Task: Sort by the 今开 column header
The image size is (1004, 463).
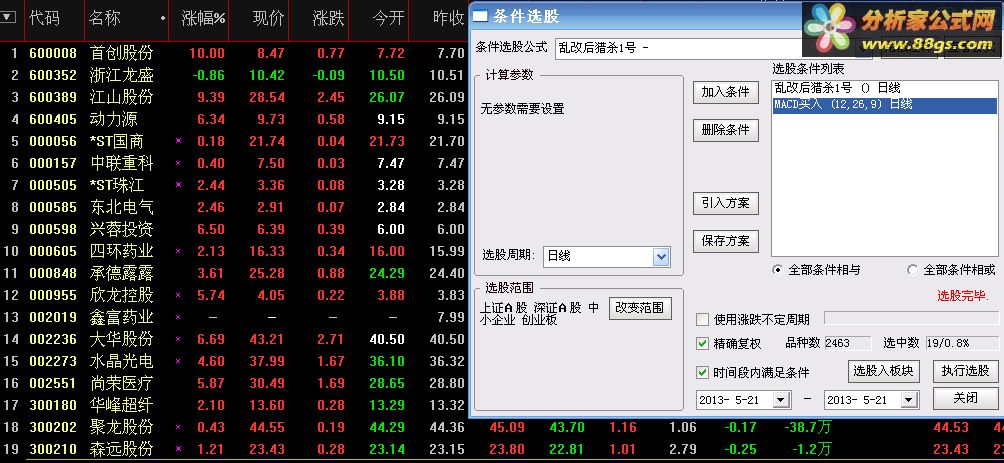Action: 389,18
